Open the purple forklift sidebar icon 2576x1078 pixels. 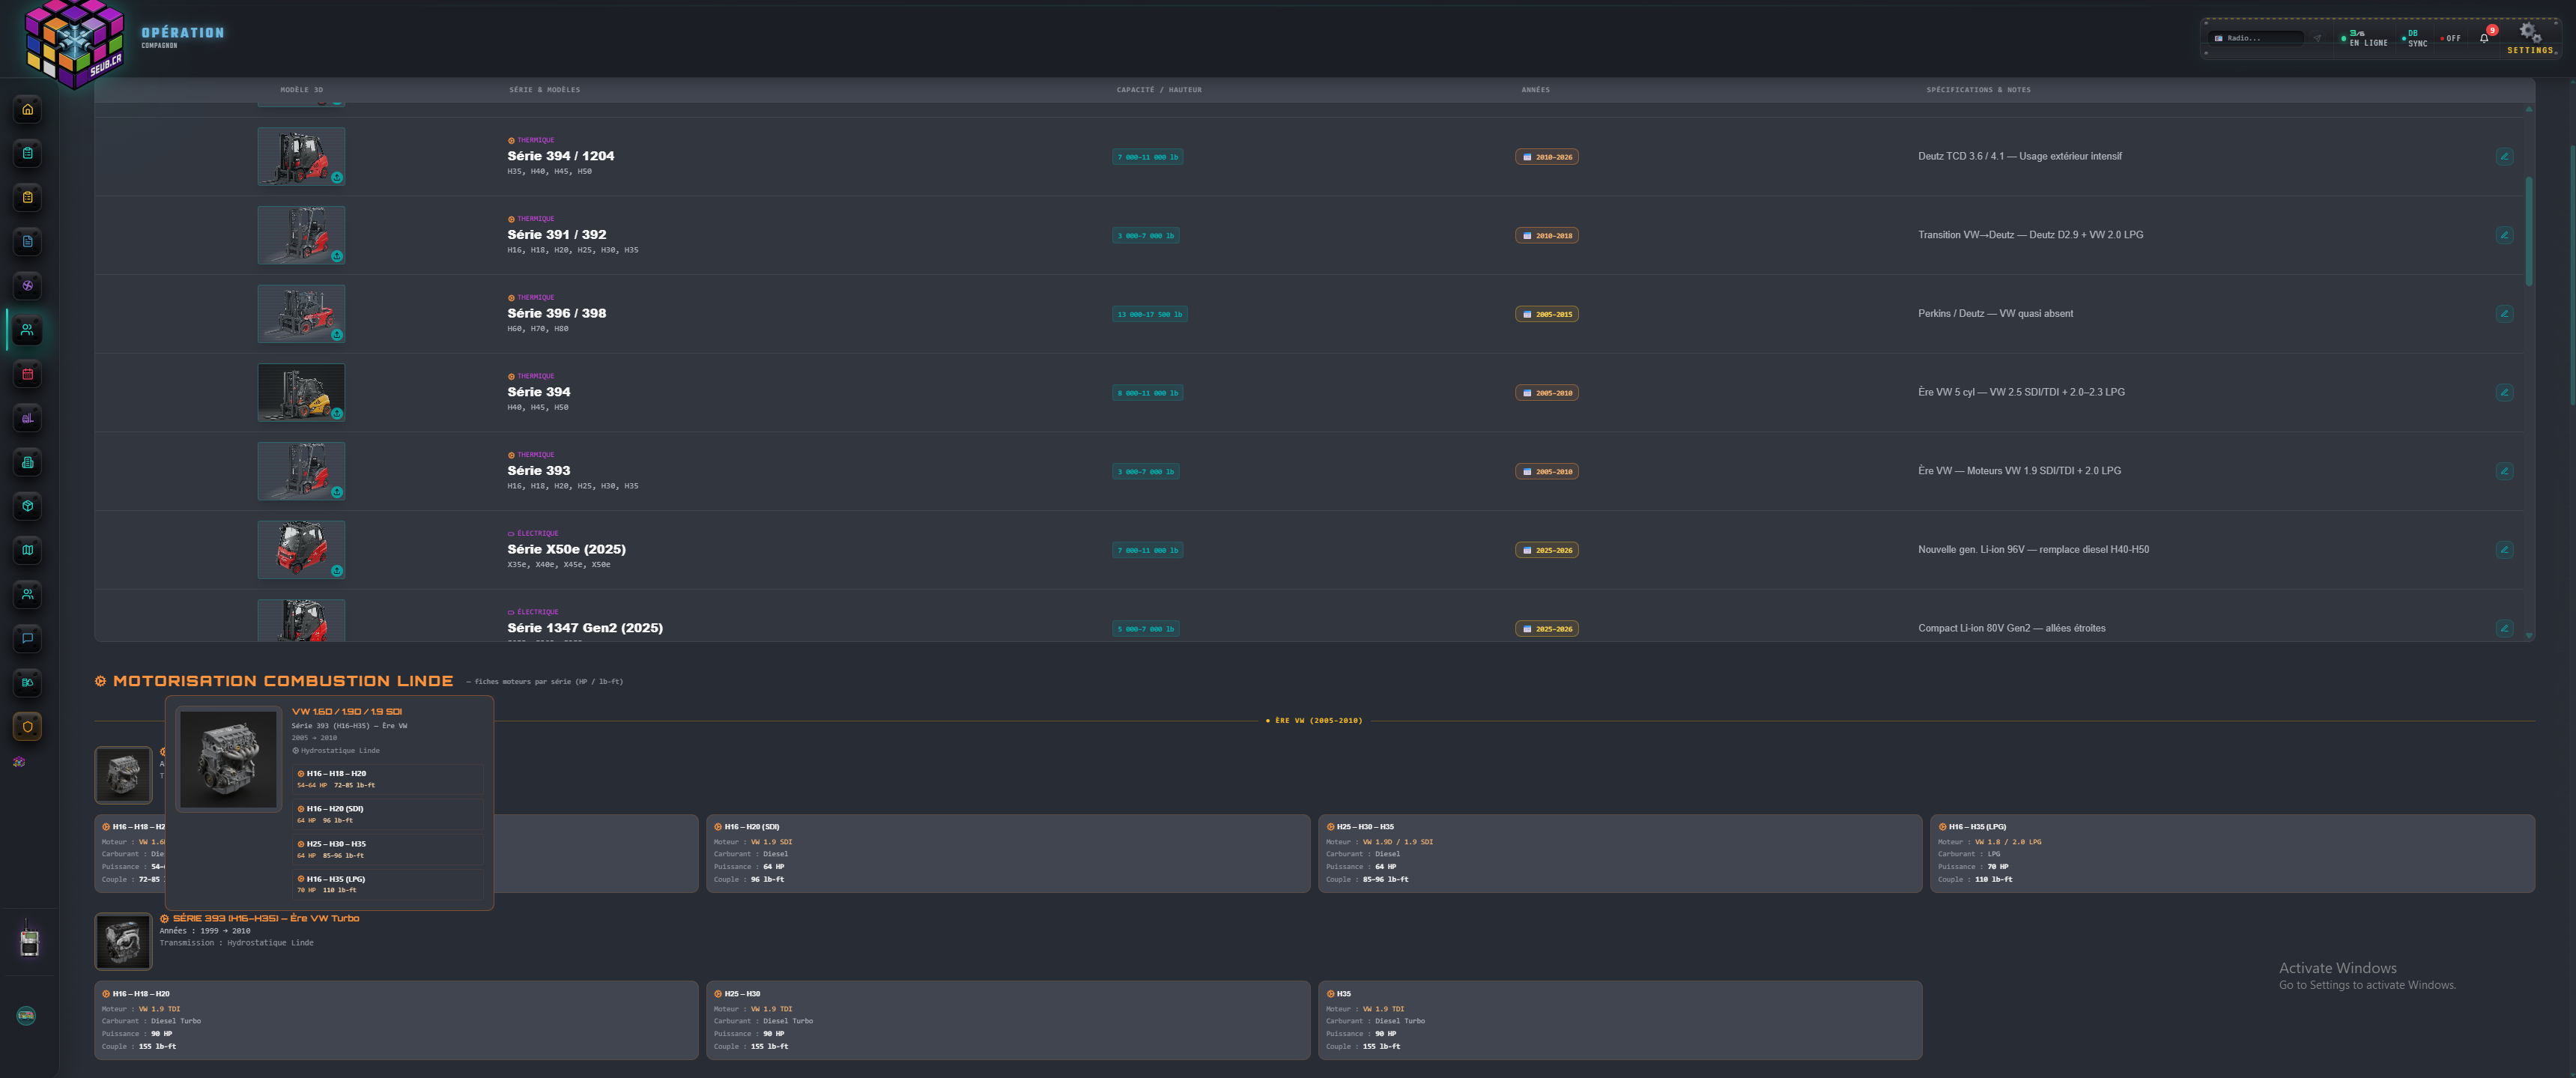(28, 418)
